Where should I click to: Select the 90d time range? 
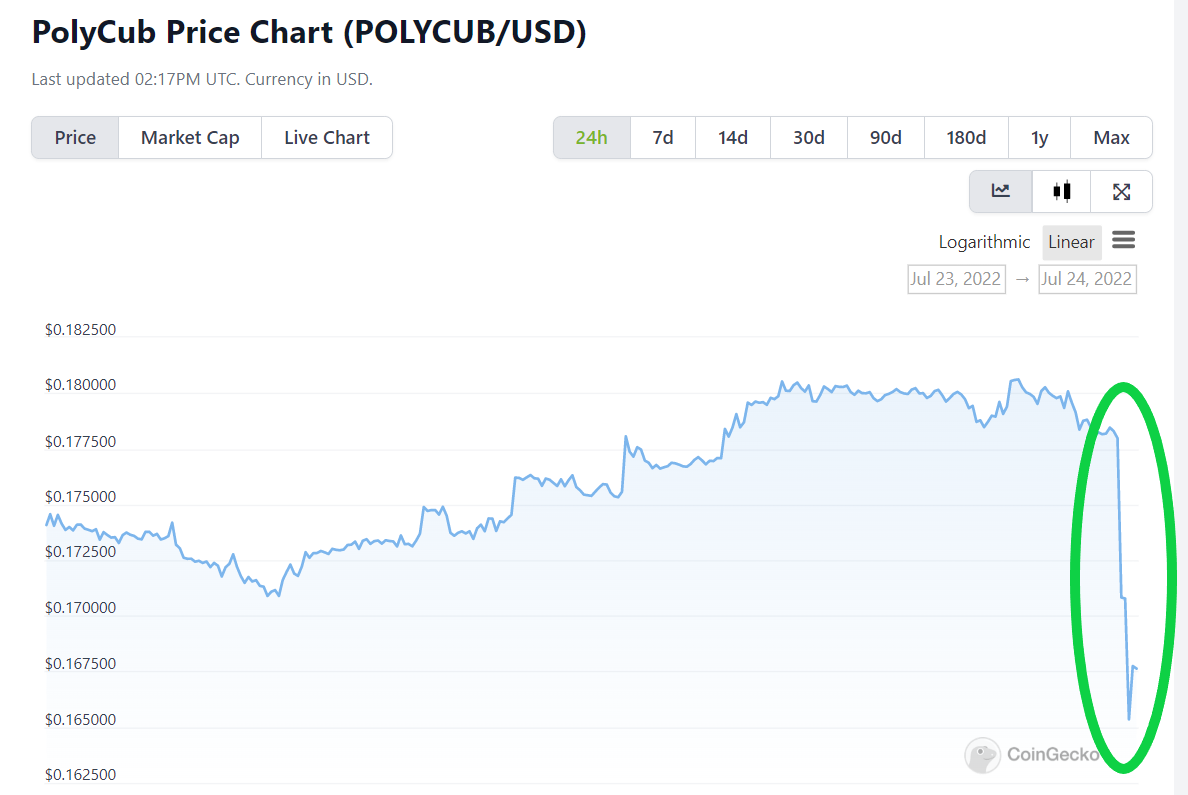(x=886, y=138)
